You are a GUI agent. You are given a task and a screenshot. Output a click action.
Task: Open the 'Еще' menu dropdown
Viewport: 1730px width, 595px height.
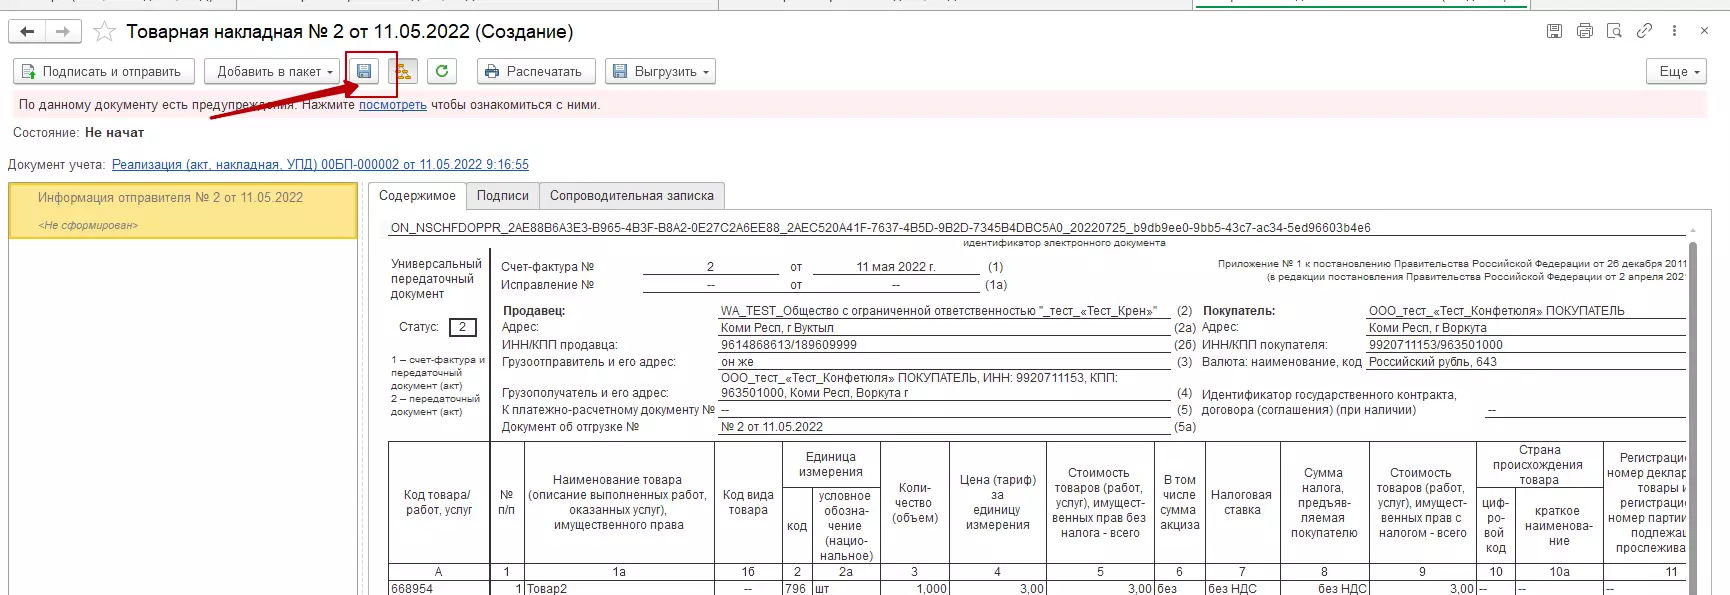(1676, 71)
